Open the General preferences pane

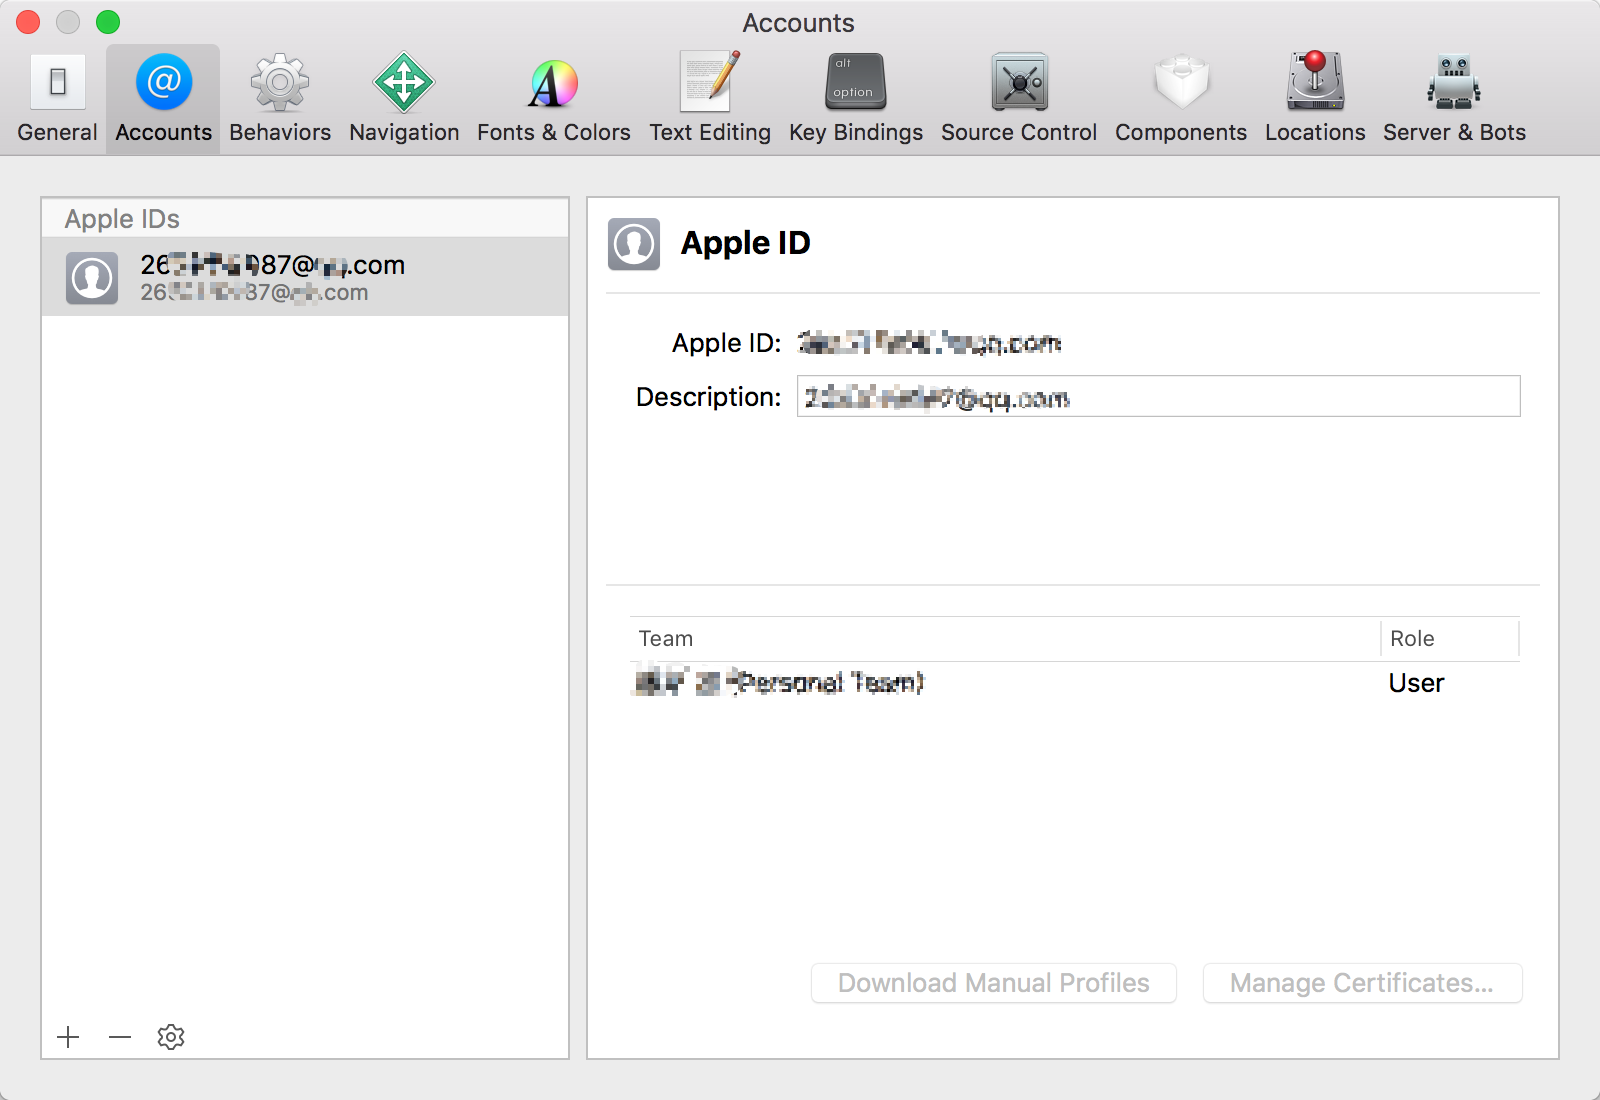pyautogui.click(x=57, y=99)
